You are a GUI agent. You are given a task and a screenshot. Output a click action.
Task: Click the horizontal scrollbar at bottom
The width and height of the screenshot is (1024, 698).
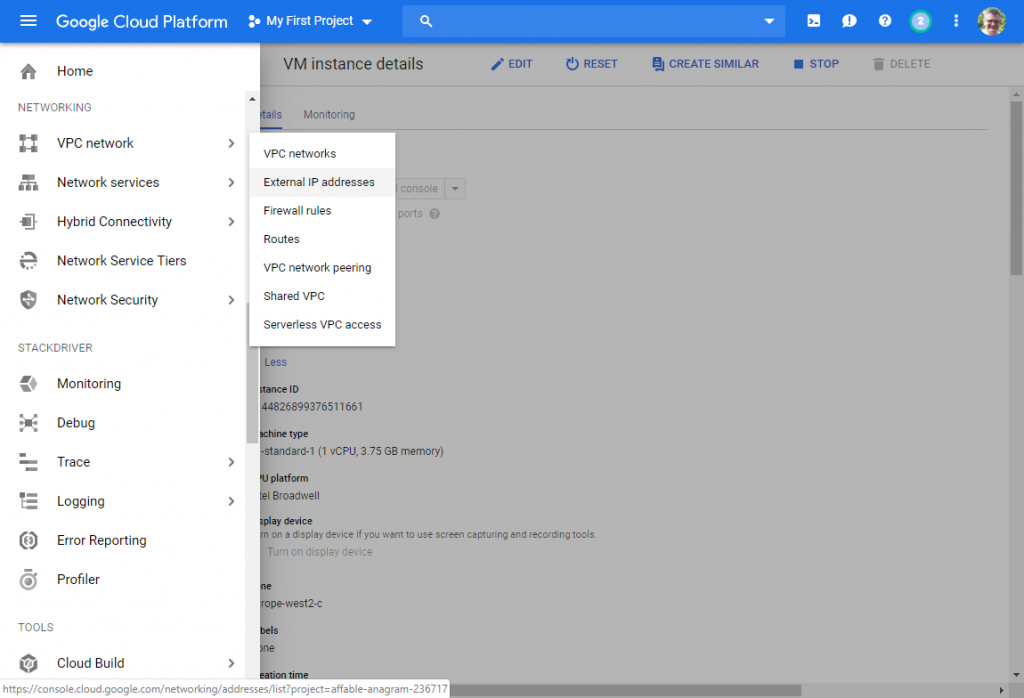pos(625,690)
